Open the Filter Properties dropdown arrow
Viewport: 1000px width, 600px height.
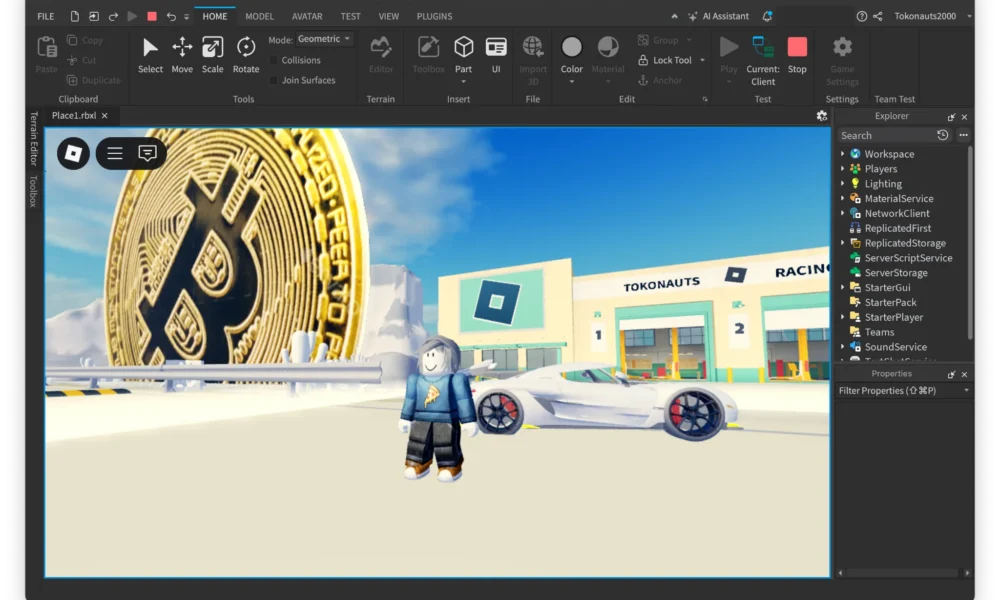click(x=966, y=390)
